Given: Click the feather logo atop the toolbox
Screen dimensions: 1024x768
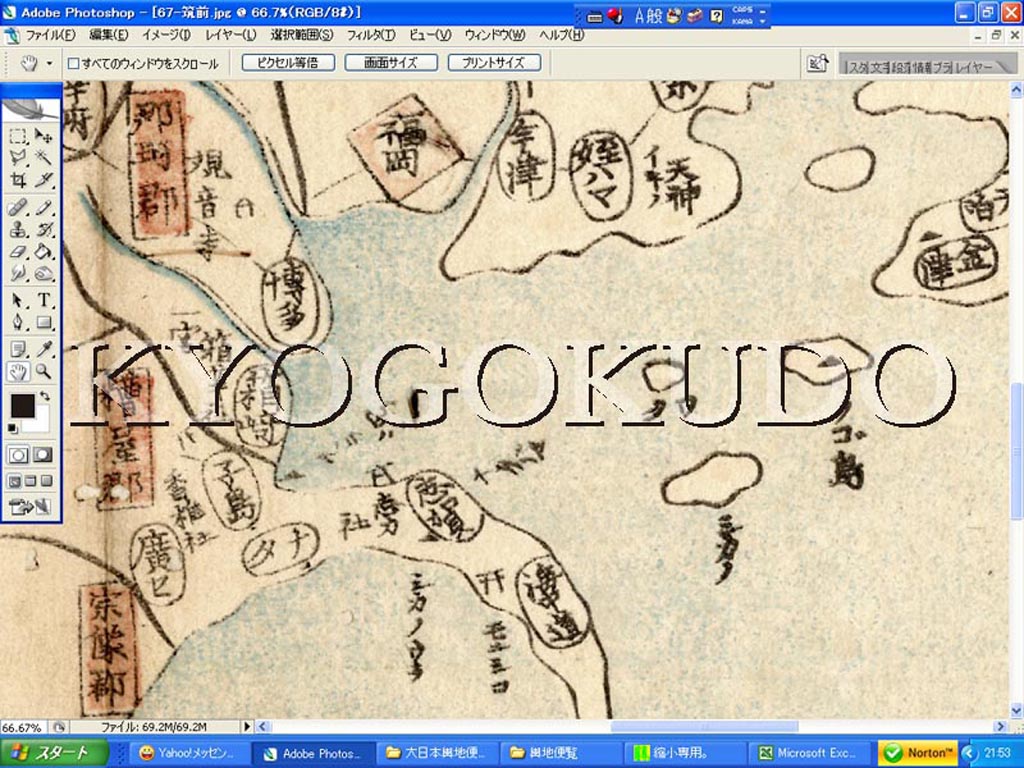Looking at the screenshot, I should (31, 108).
